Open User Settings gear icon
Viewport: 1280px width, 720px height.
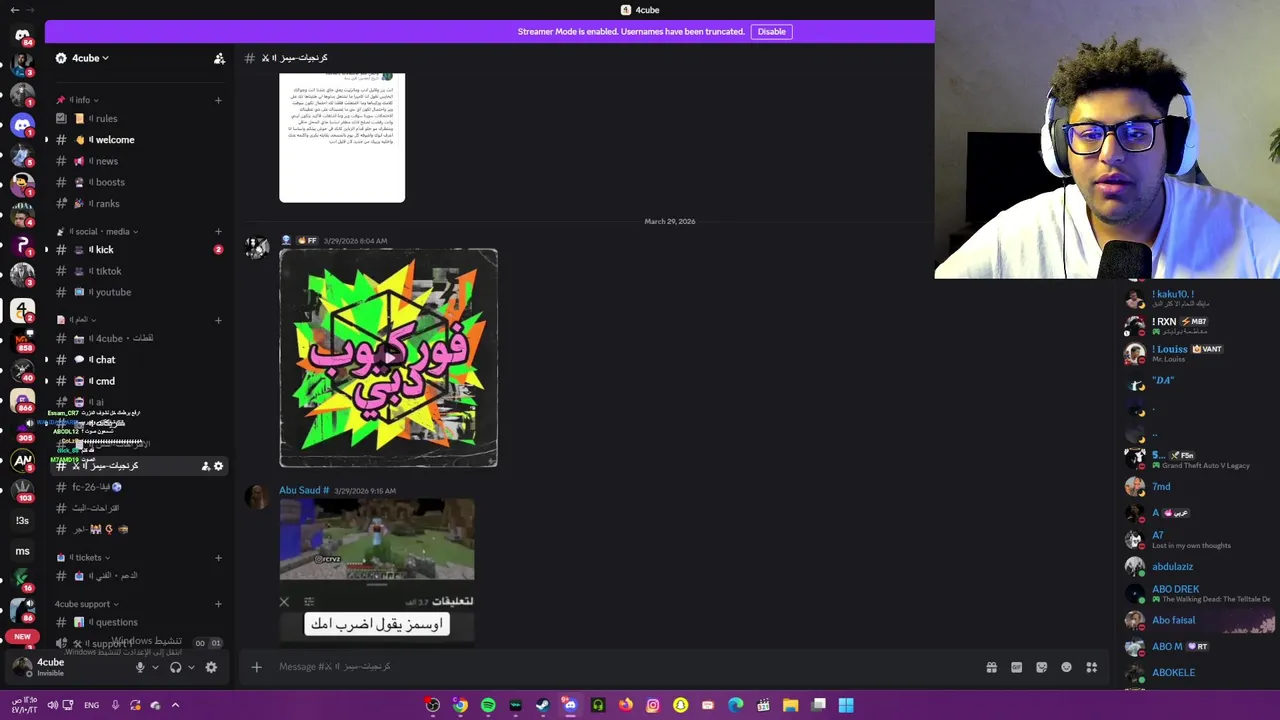coord(211,667)
